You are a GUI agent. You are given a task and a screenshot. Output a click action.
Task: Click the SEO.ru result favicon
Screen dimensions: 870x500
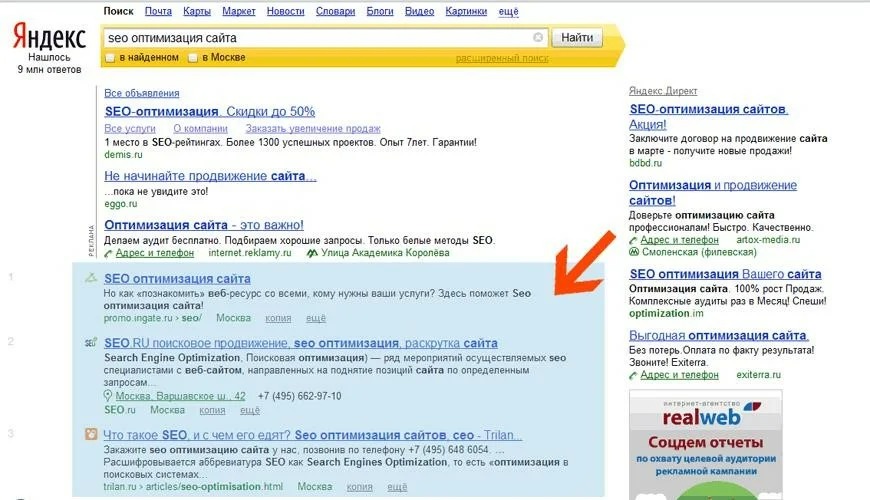pos(91,342)
